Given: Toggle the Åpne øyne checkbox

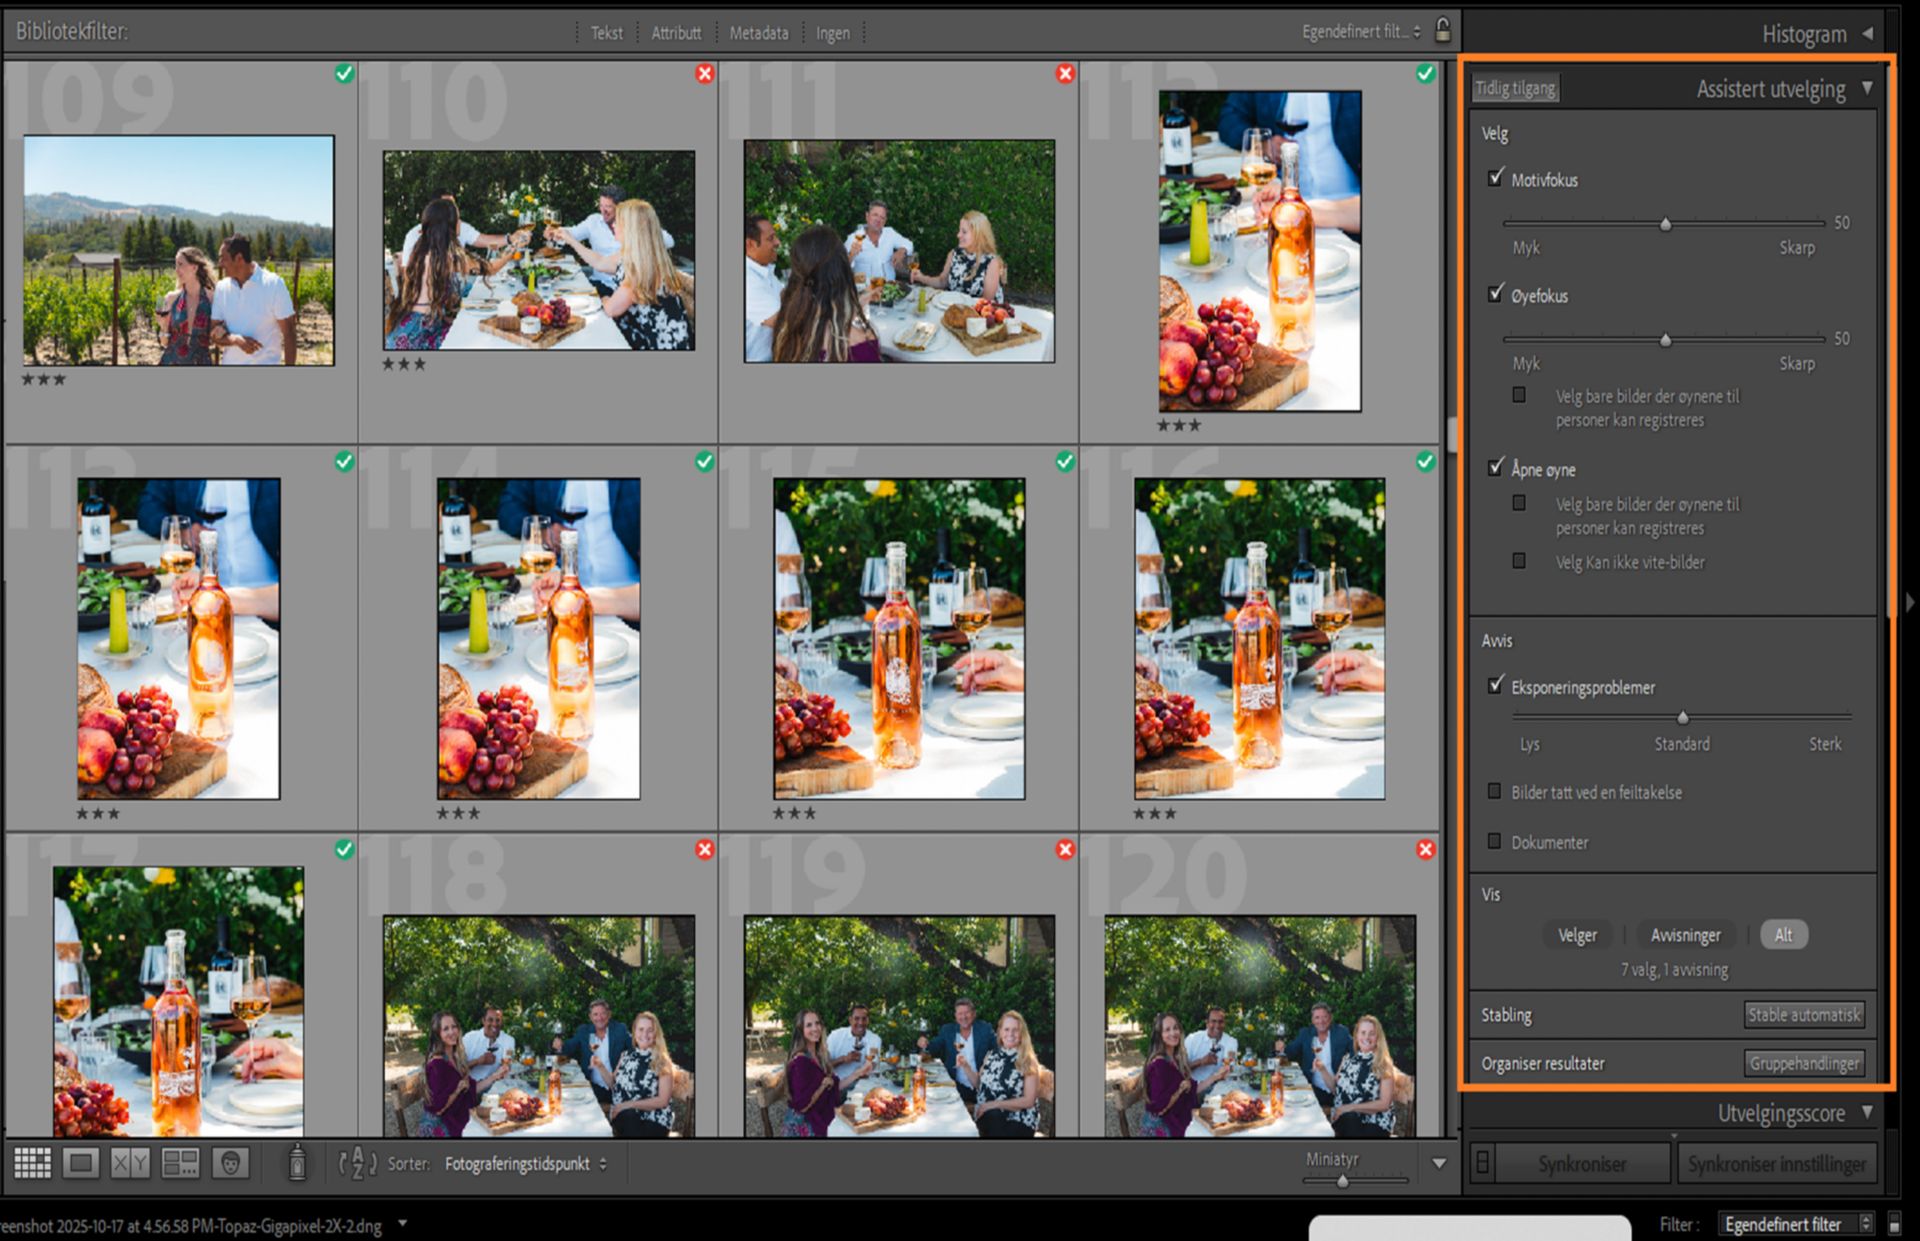Looking at the screenshot, I should [x=1495, y=467].
